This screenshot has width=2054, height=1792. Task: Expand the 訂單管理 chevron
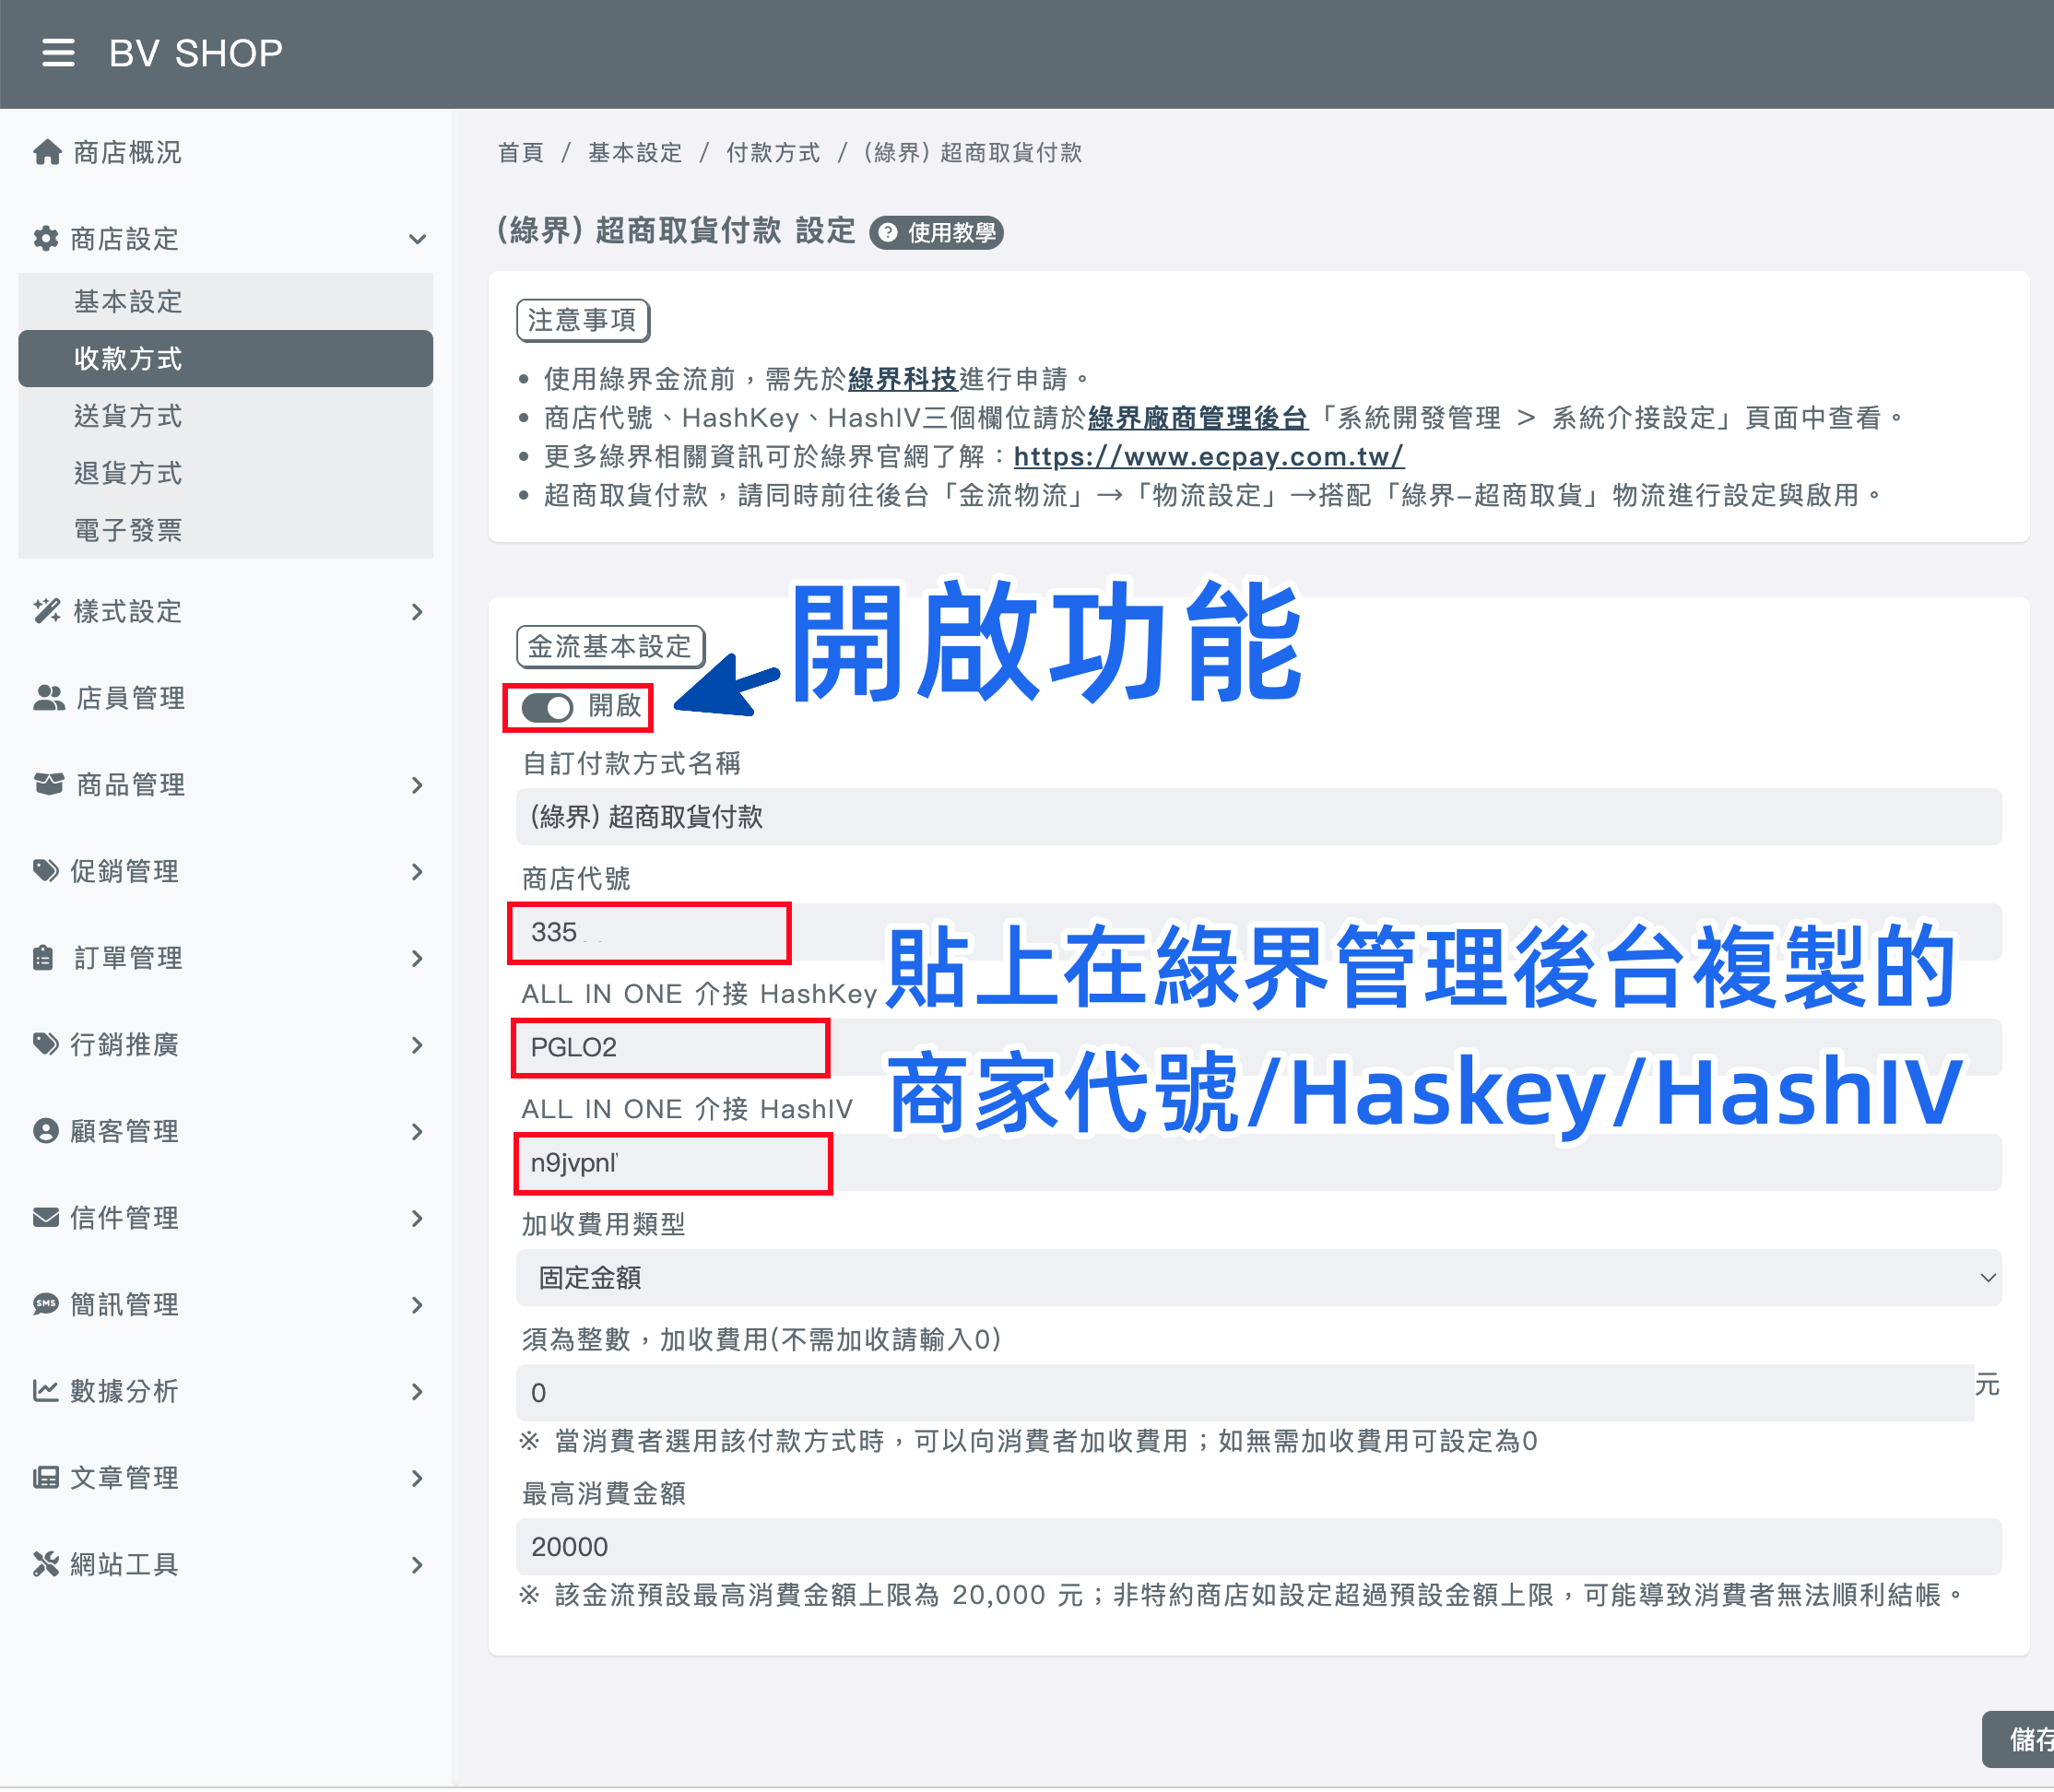point(417,958)
